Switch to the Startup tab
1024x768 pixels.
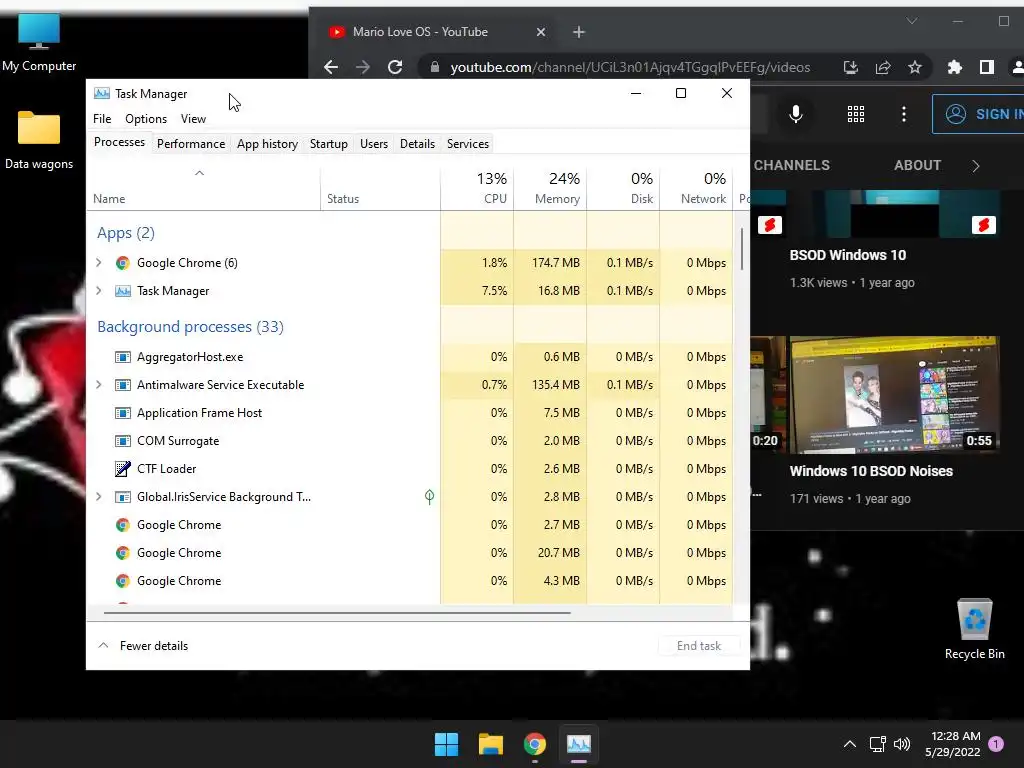[x=328, y=144]
